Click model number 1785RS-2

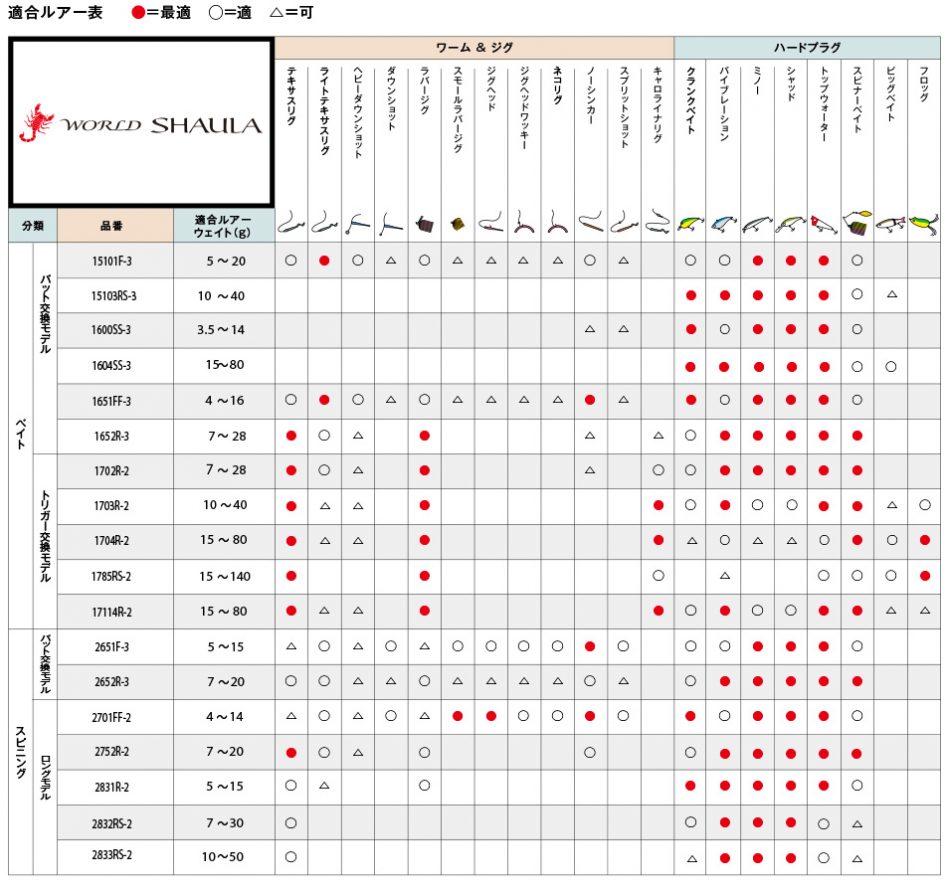point(111,576)
